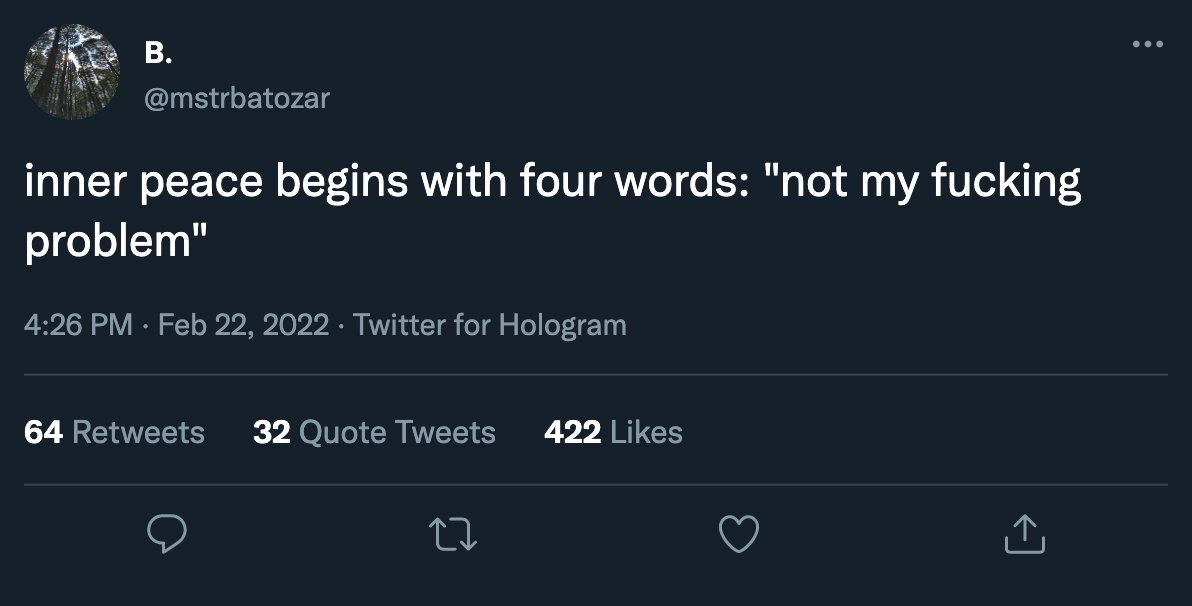Click the bold 64 retweet count
The width and height of the screenshot is (1192, 606).
click(43, 432)
